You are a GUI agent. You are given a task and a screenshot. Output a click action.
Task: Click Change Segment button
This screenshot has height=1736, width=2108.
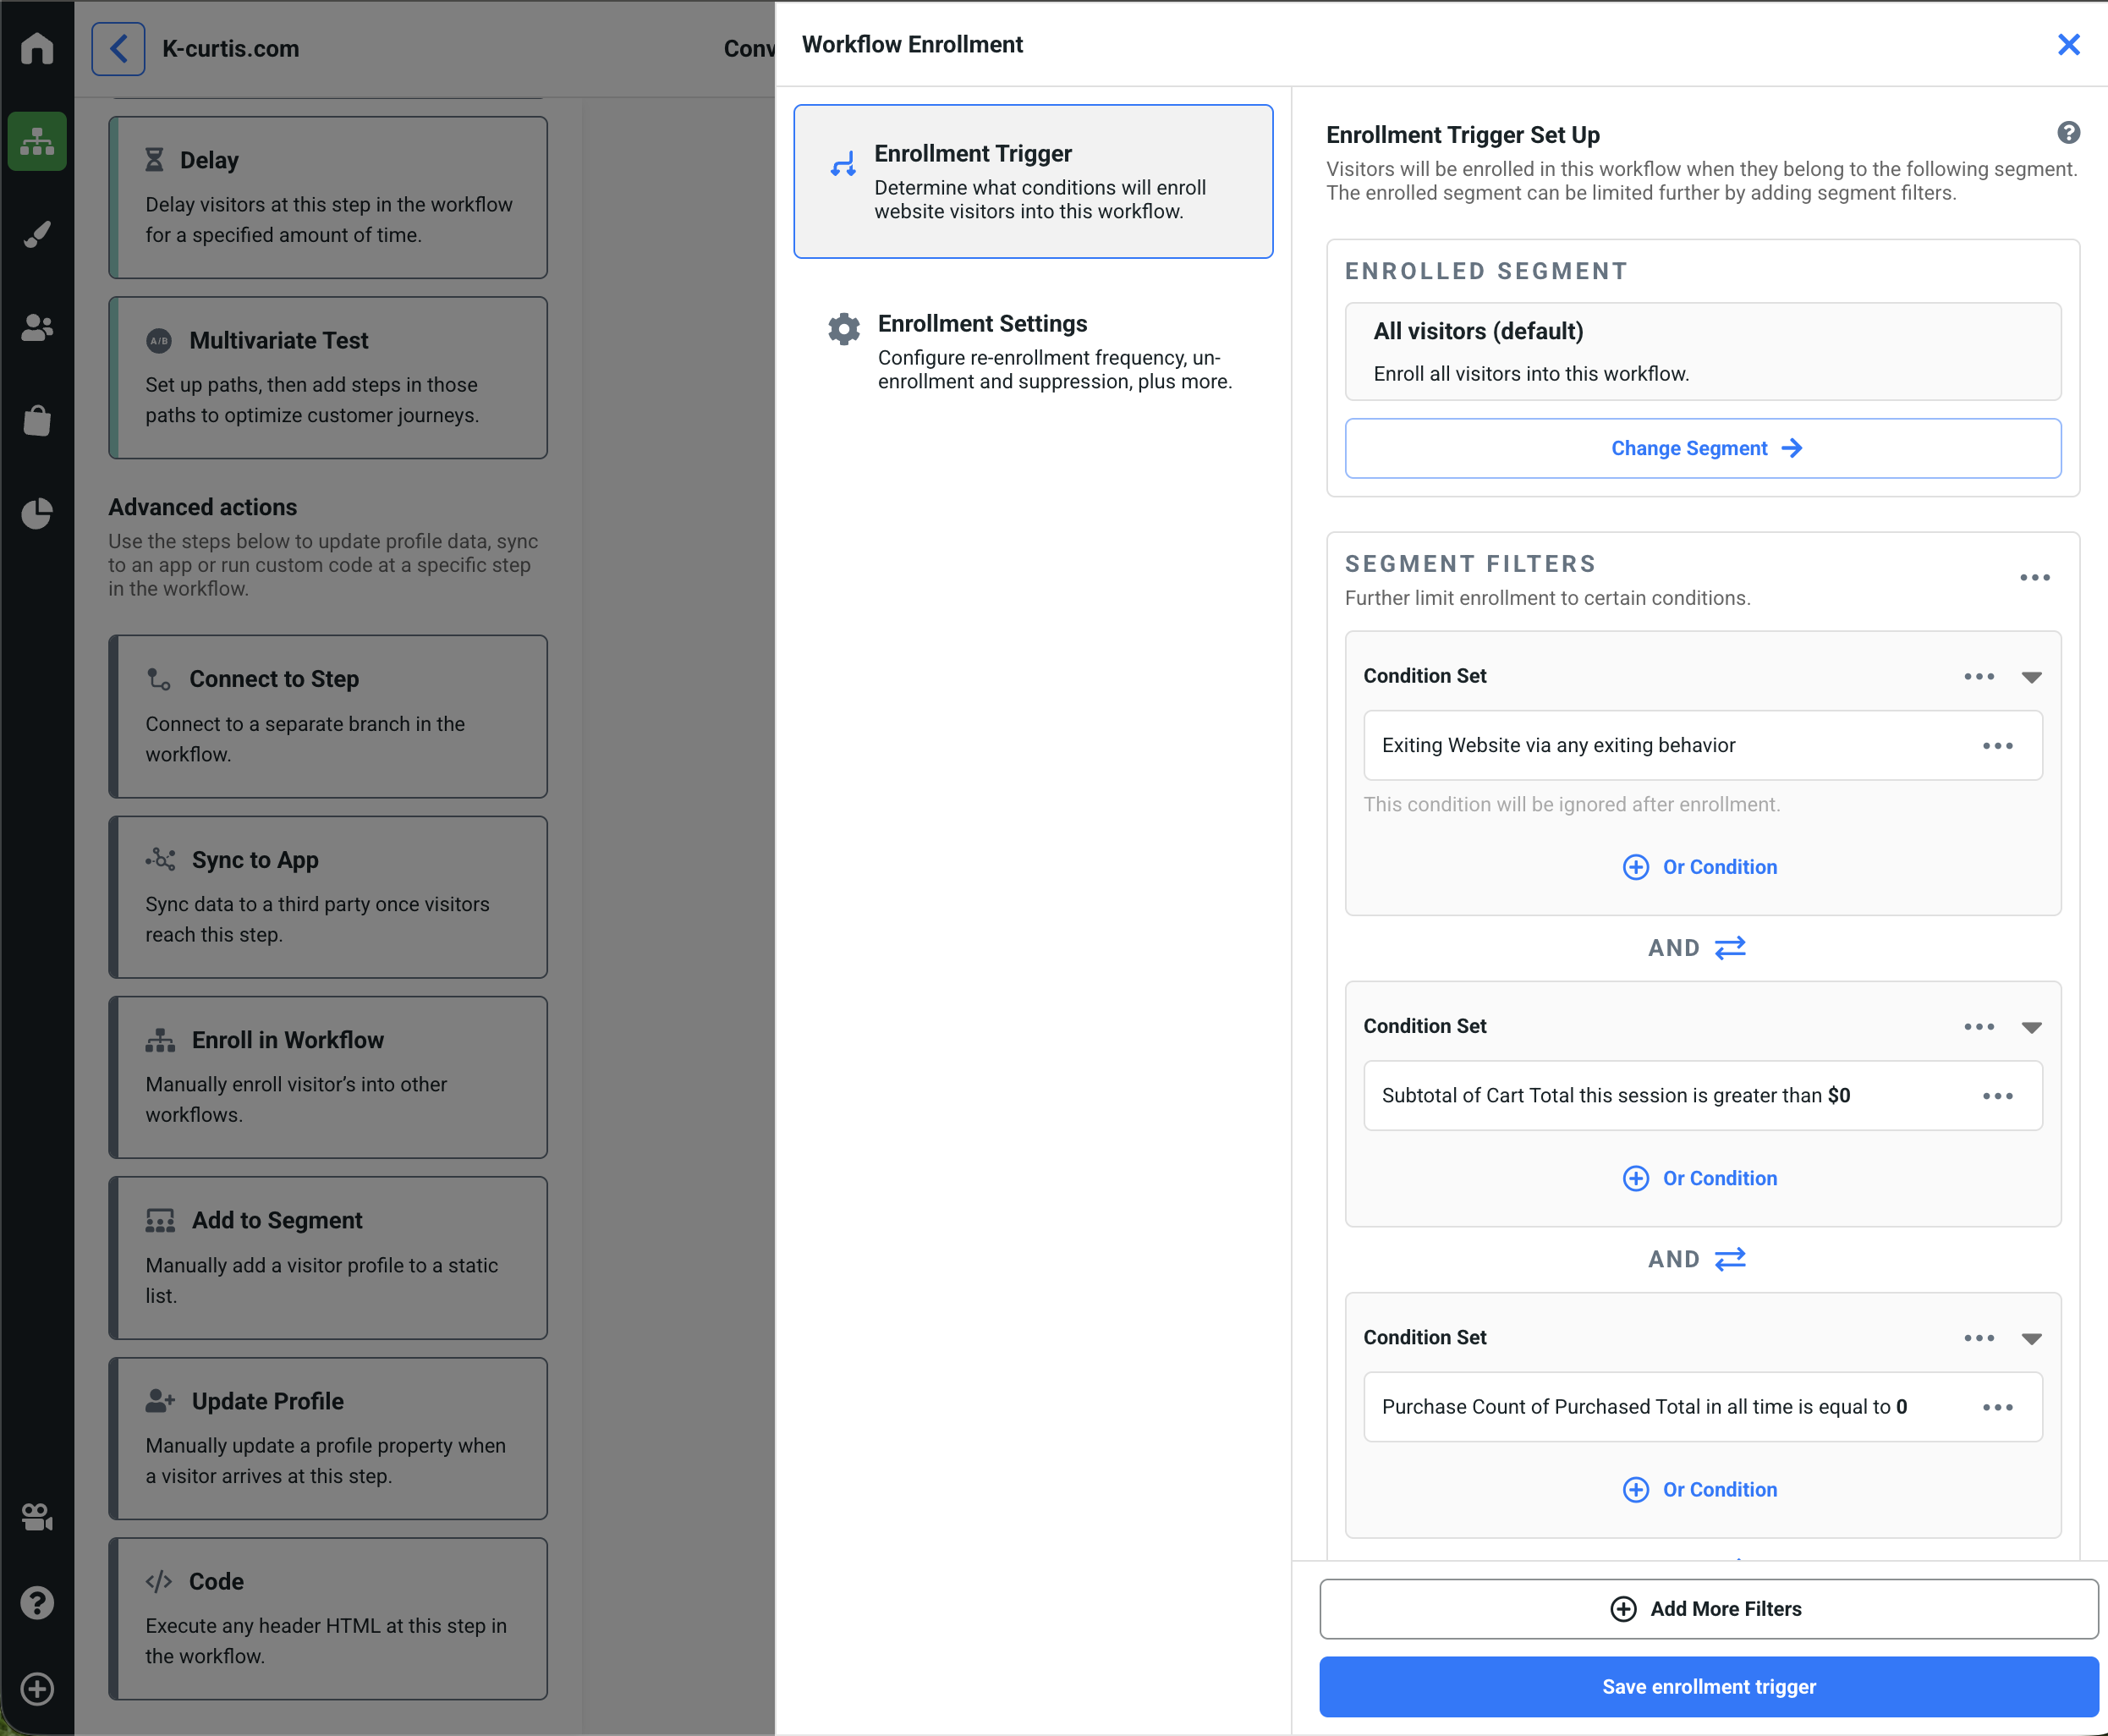(1702, 448)
